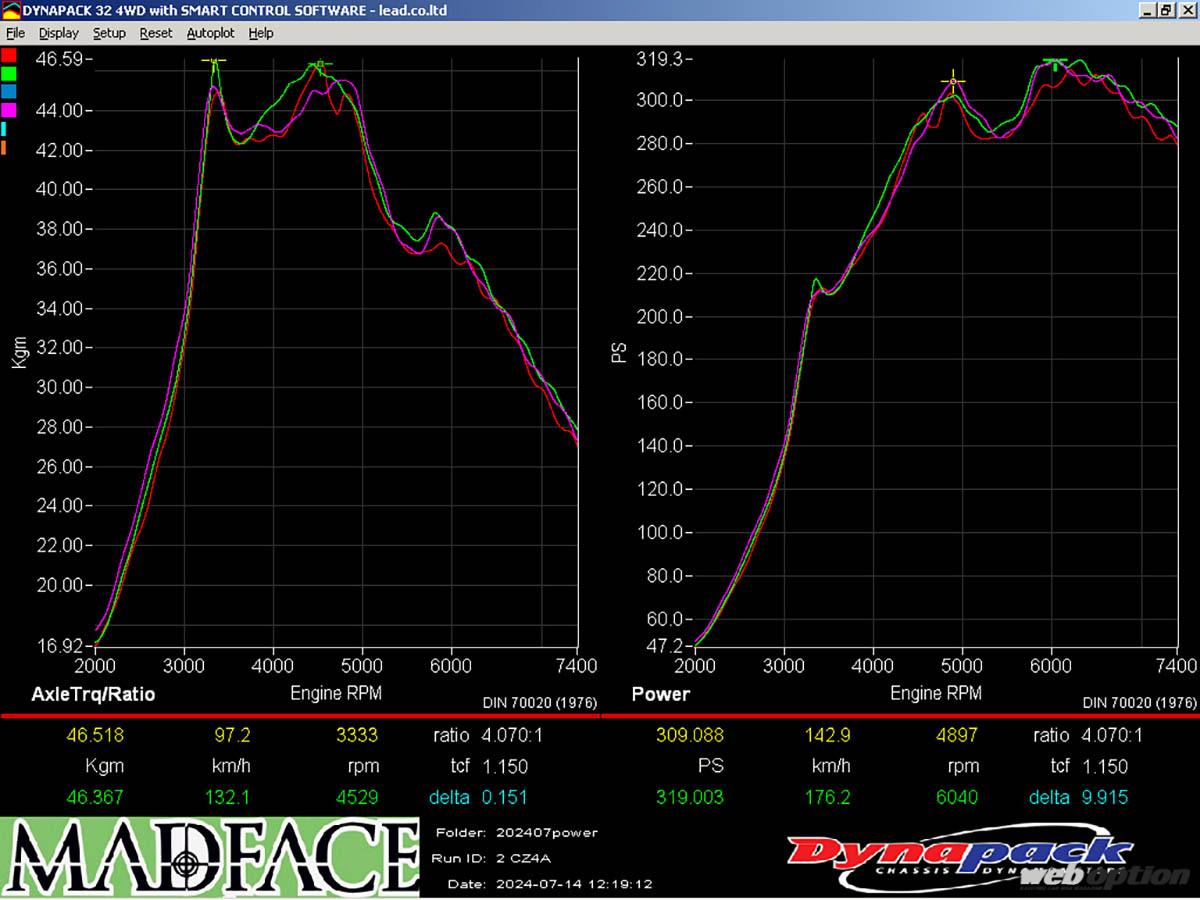This screenshot has width=1200, height=900.
Task: Select the red run color swatch
Action: coord(10,55)
